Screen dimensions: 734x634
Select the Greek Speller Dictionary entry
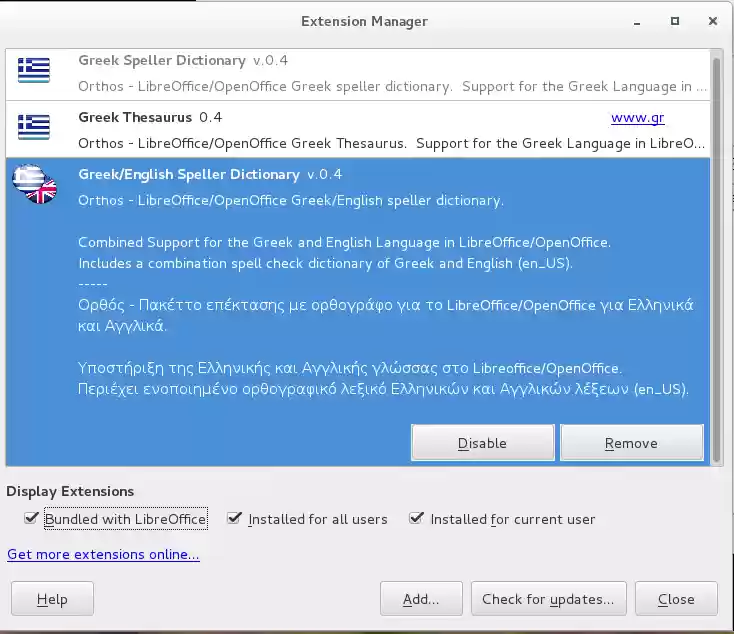click(300, 73)
